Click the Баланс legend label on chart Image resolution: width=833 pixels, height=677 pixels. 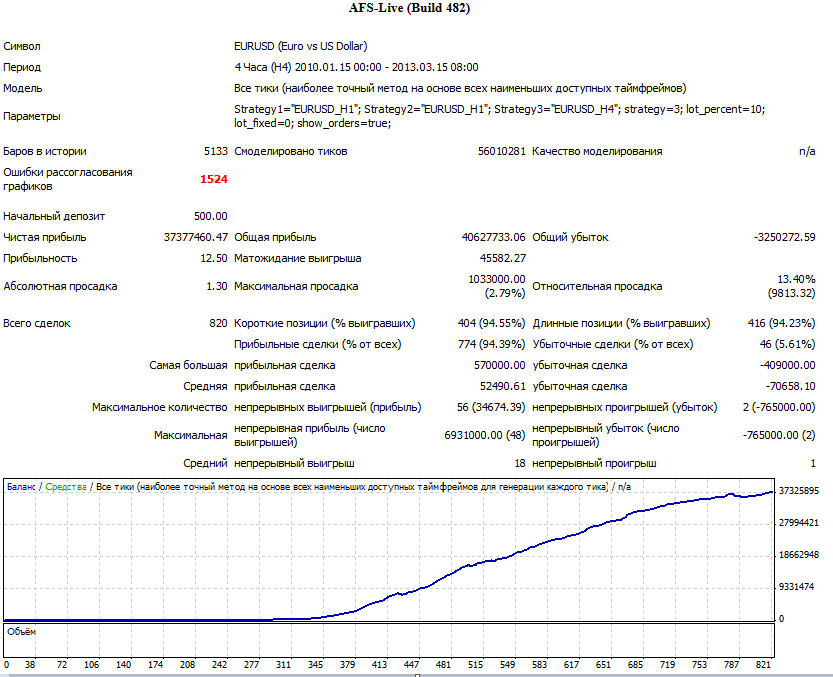pyautogui.click(x=21, y=487)
